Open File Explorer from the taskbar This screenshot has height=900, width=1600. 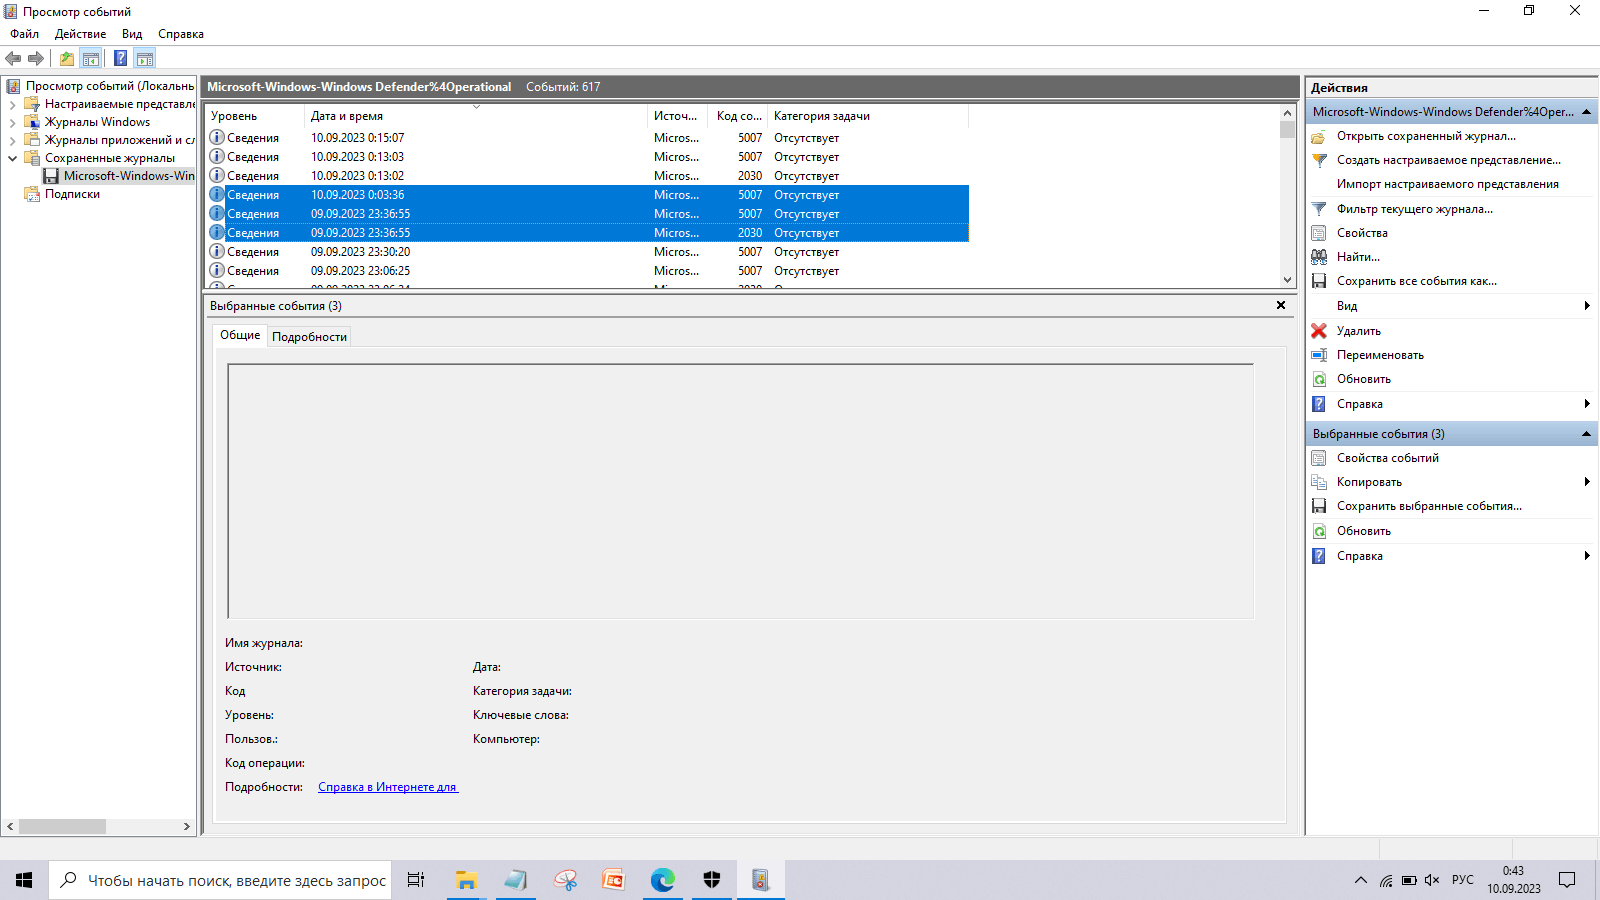(x=466, y=880)
